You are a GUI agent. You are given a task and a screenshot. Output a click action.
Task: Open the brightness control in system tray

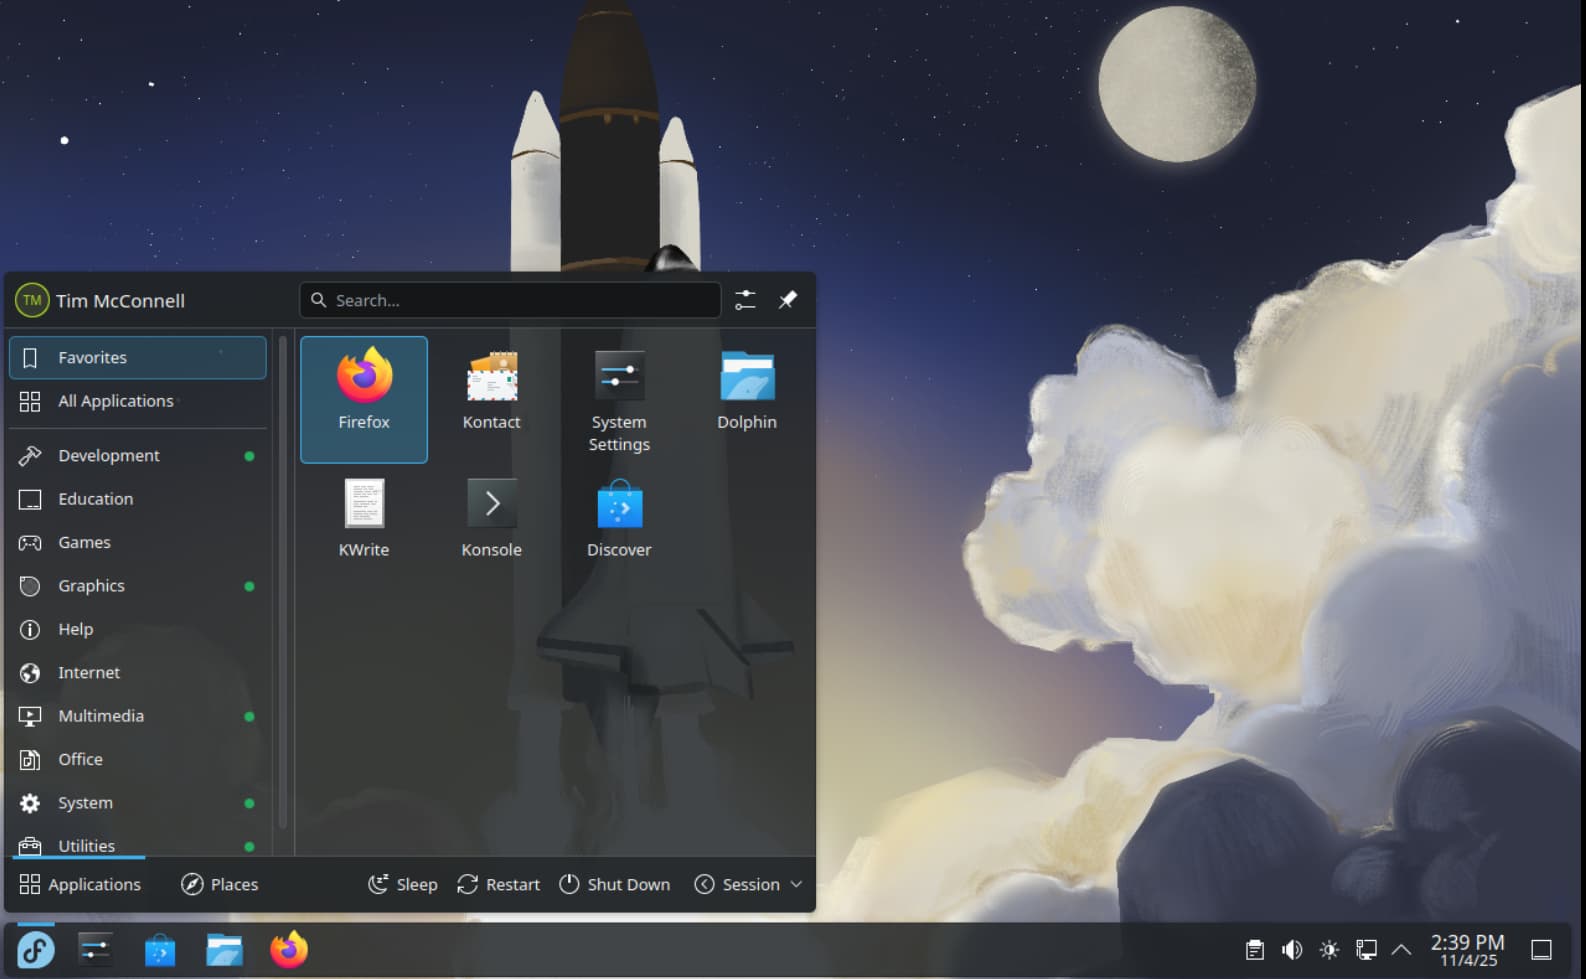(1329, 949)
